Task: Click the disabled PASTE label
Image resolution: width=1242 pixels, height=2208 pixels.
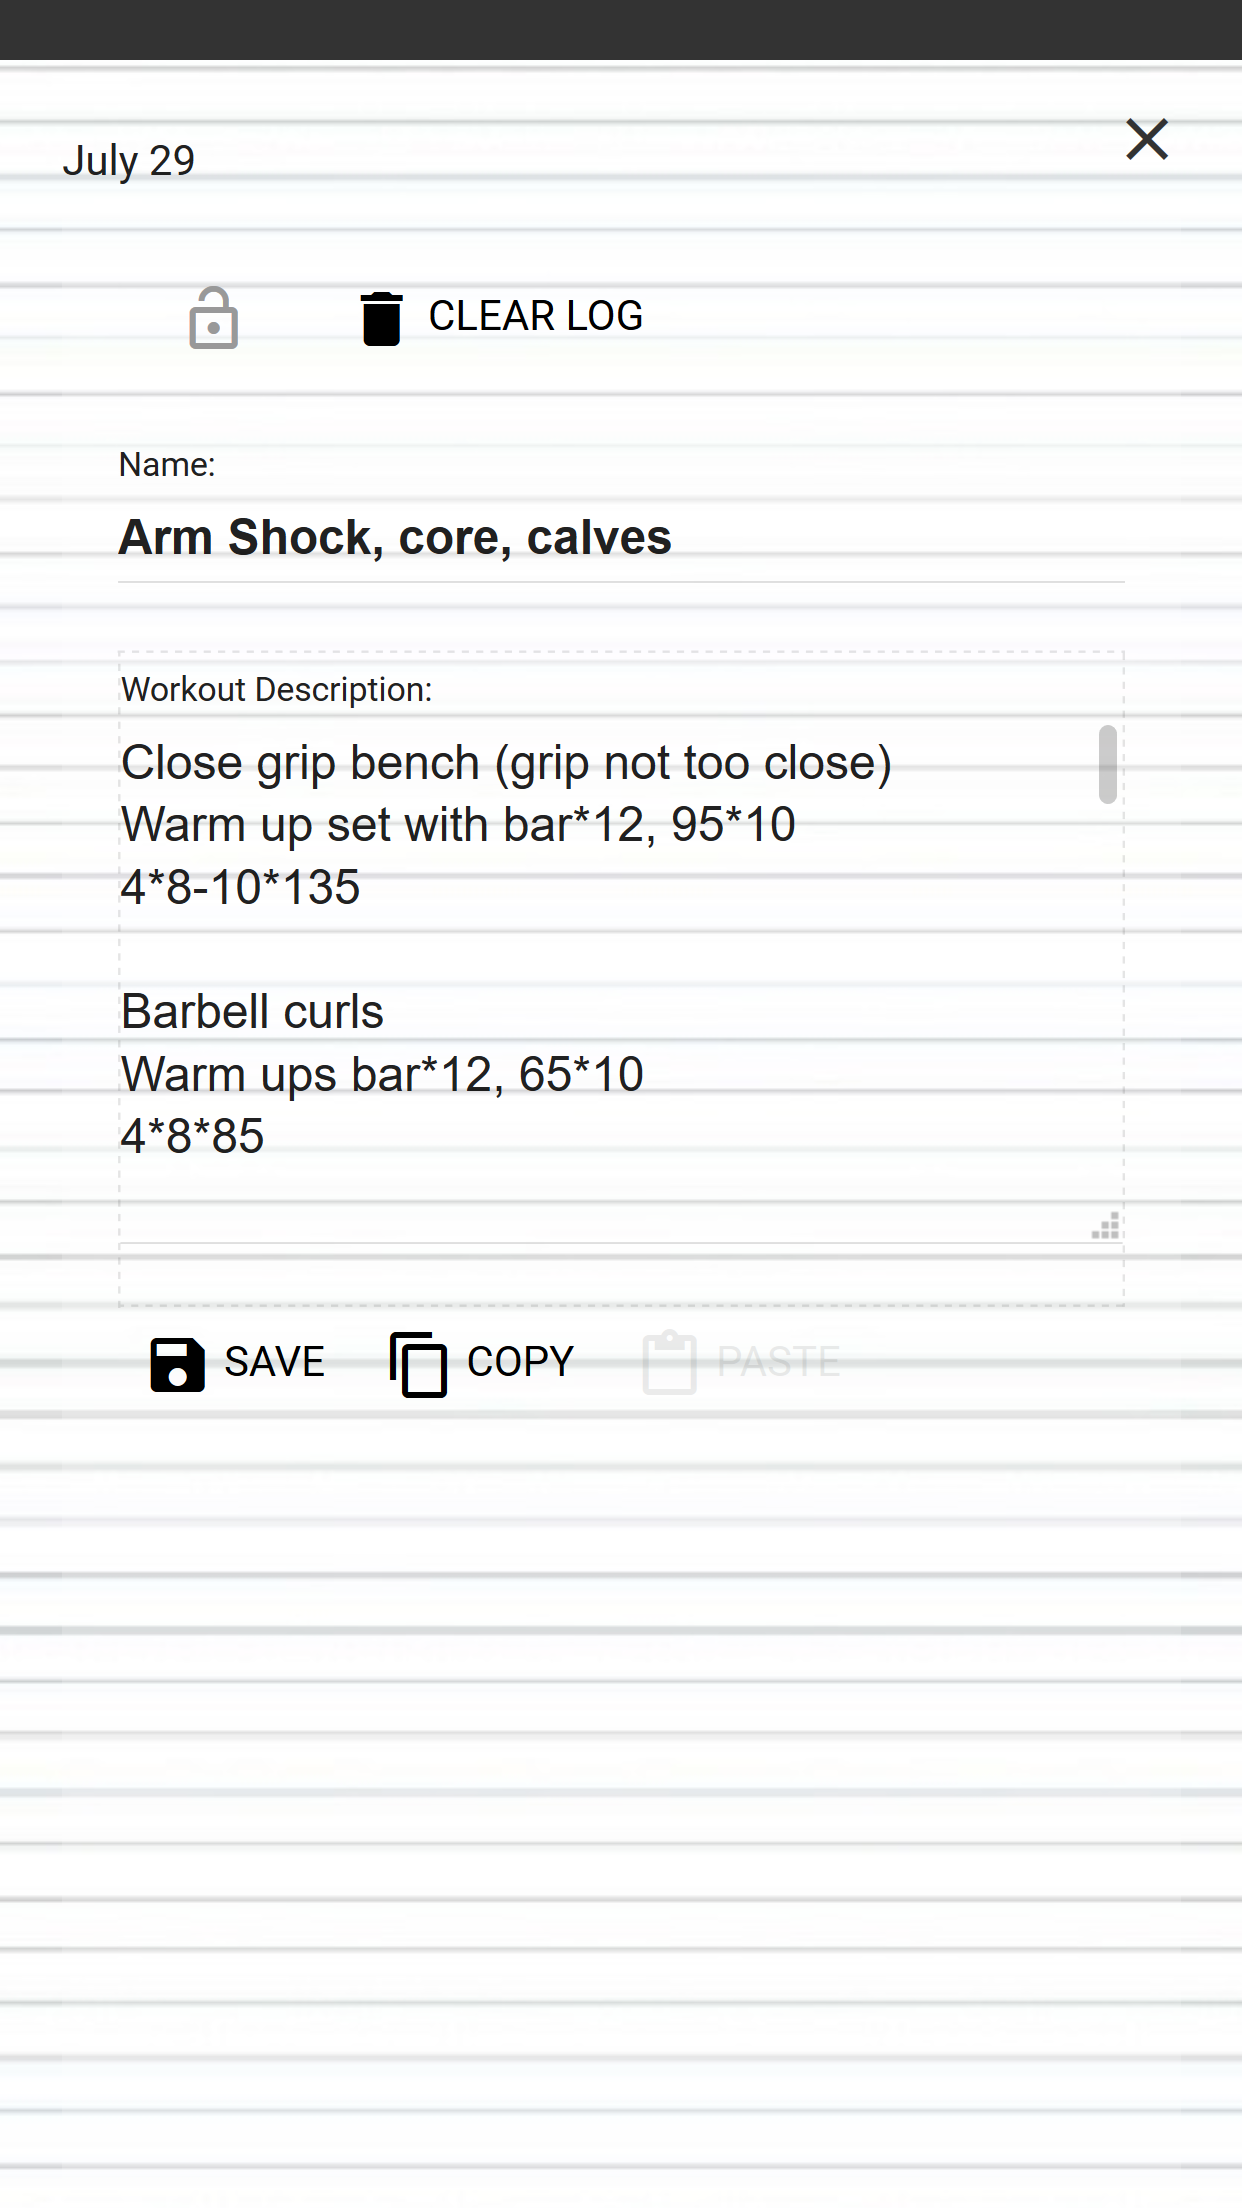Action: click(778, 1362)
